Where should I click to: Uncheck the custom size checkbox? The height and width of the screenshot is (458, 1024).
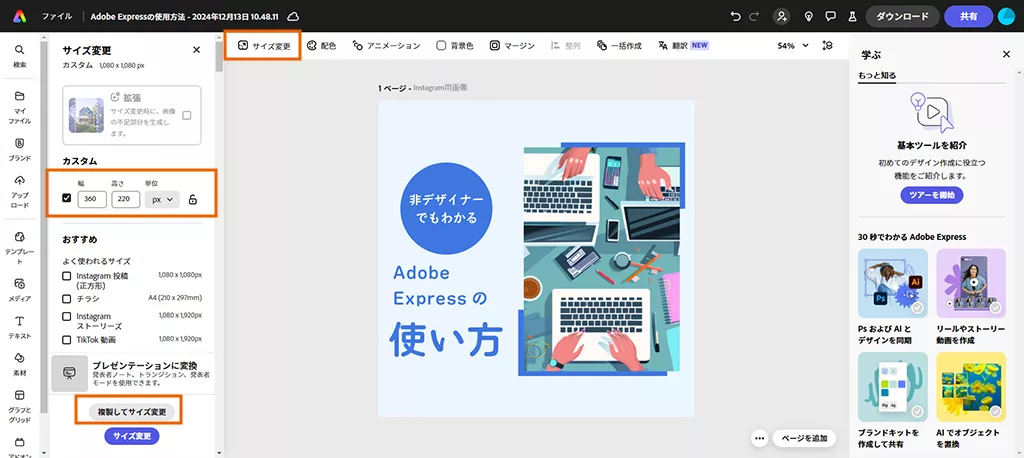[x=67, y=198]
